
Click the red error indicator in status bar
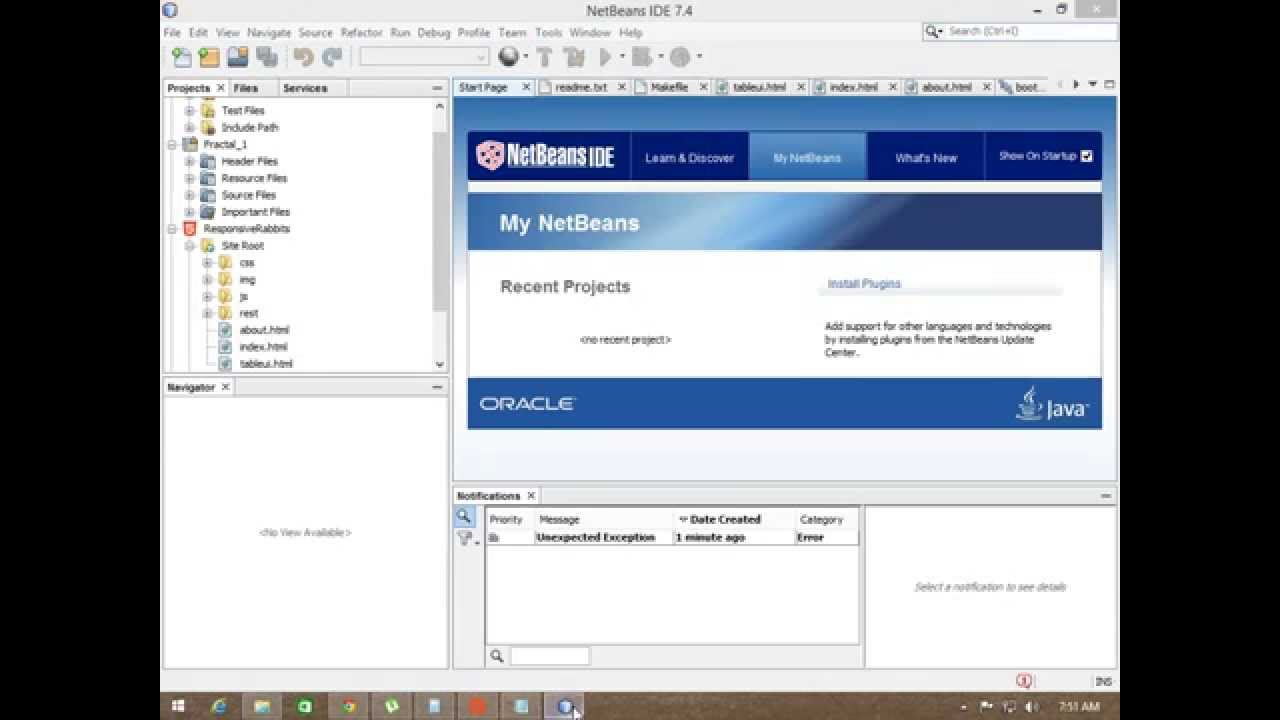(1024, 681)
